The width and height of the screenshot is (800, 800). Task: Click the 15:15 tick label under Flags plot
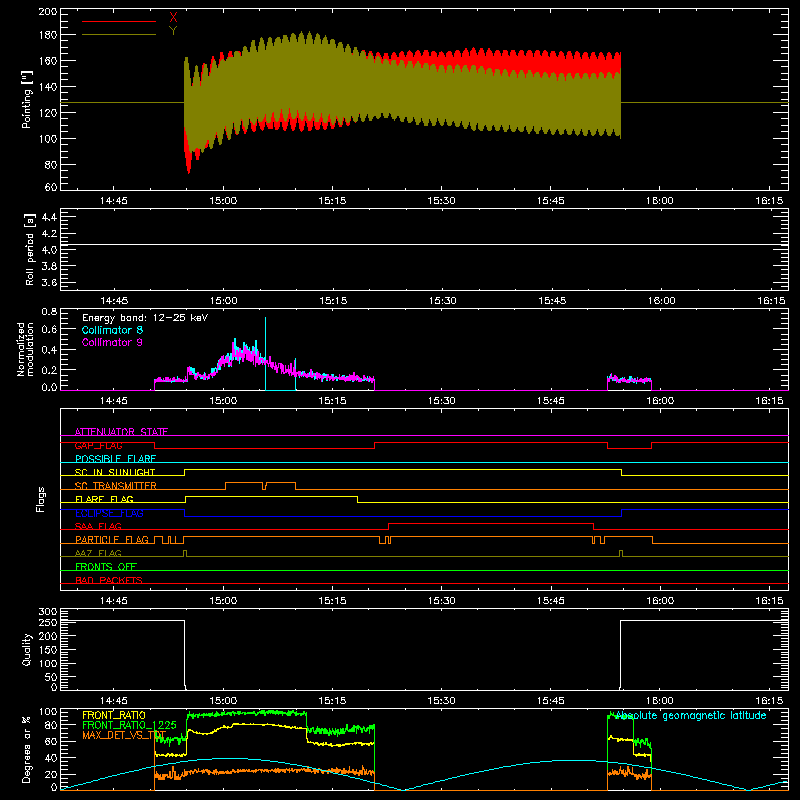click(x=332, y=601)
